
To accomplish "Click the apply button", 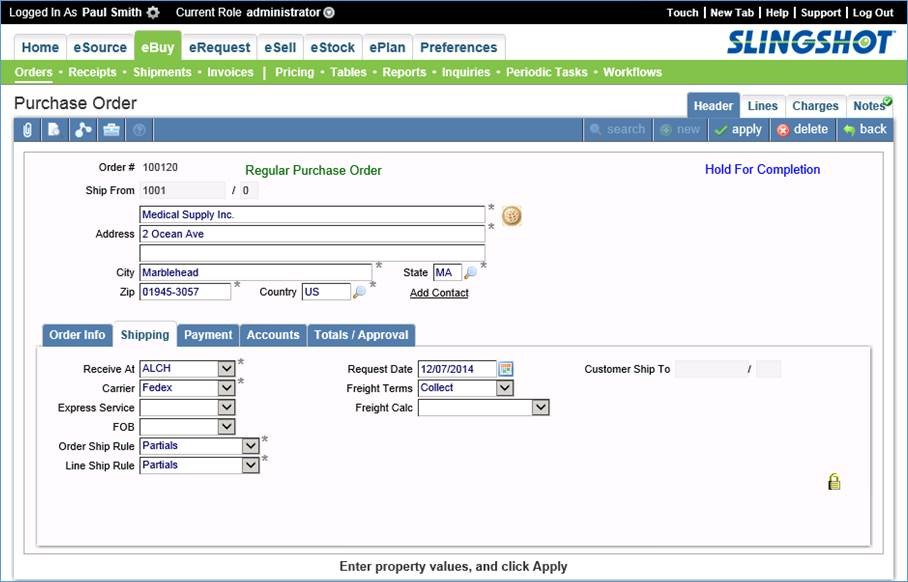I will 738,129.
